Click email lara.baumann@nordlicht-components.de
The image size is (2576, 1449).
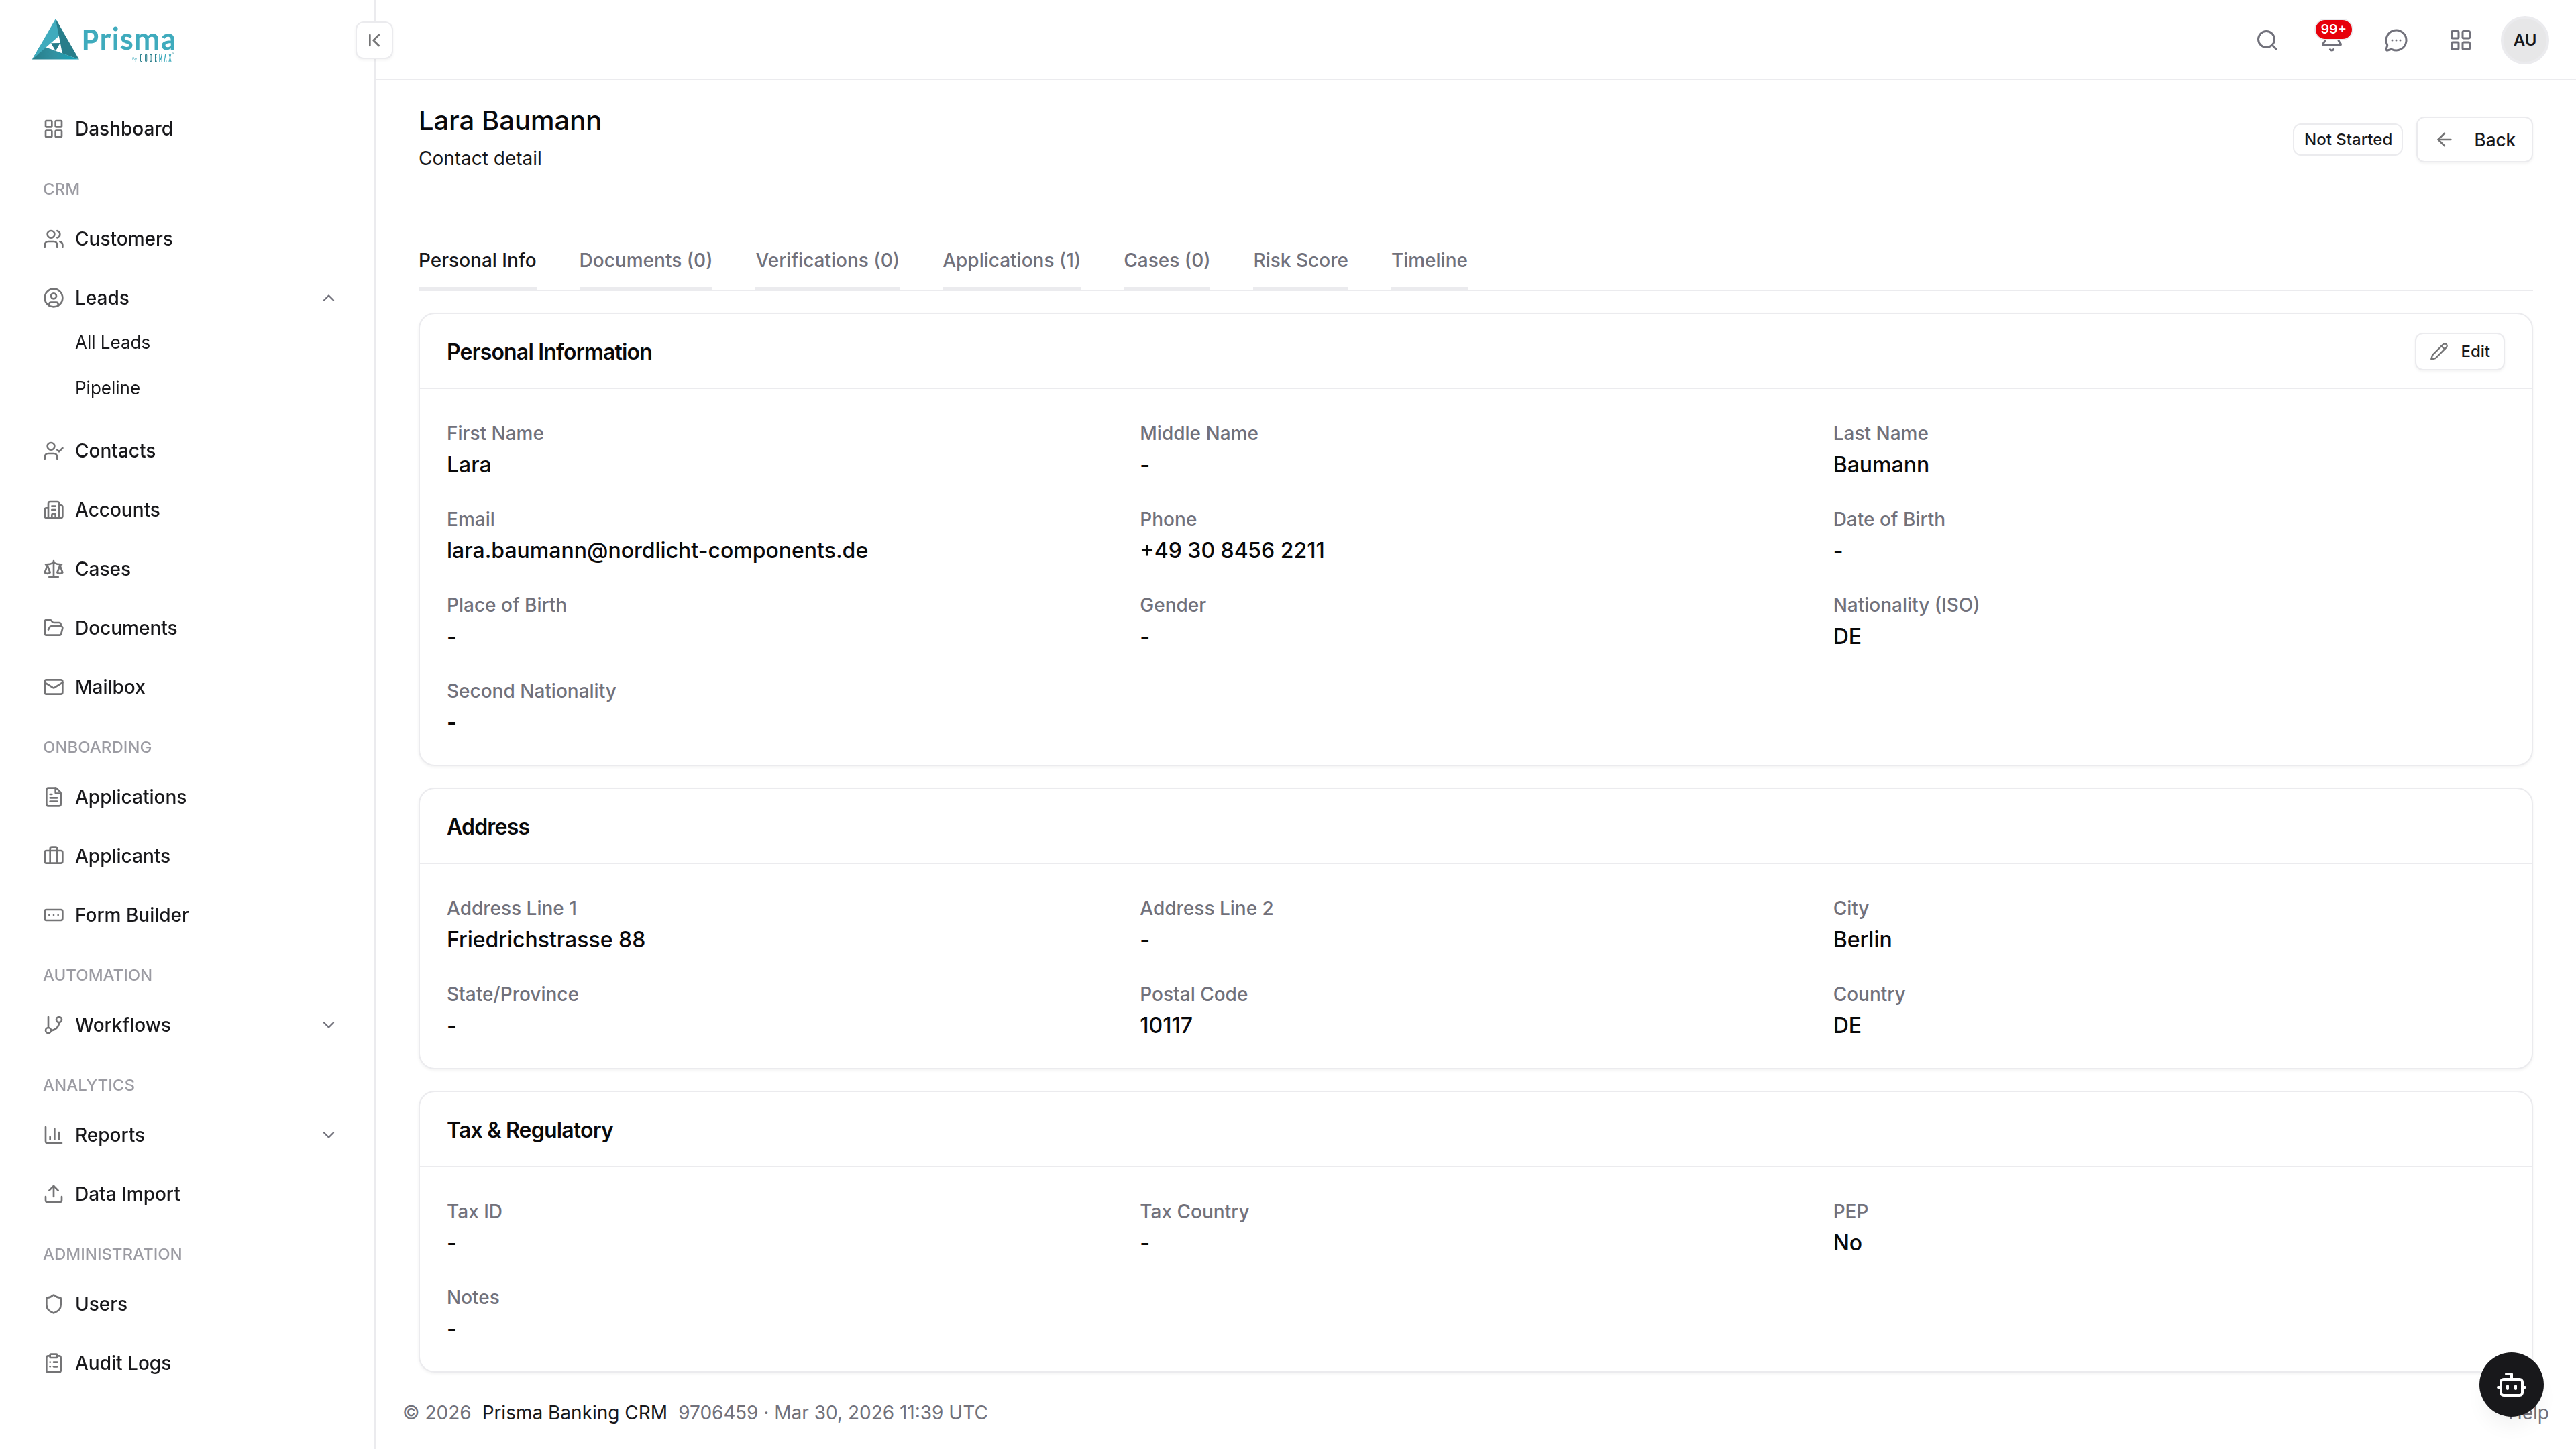[x=657, y=551]
